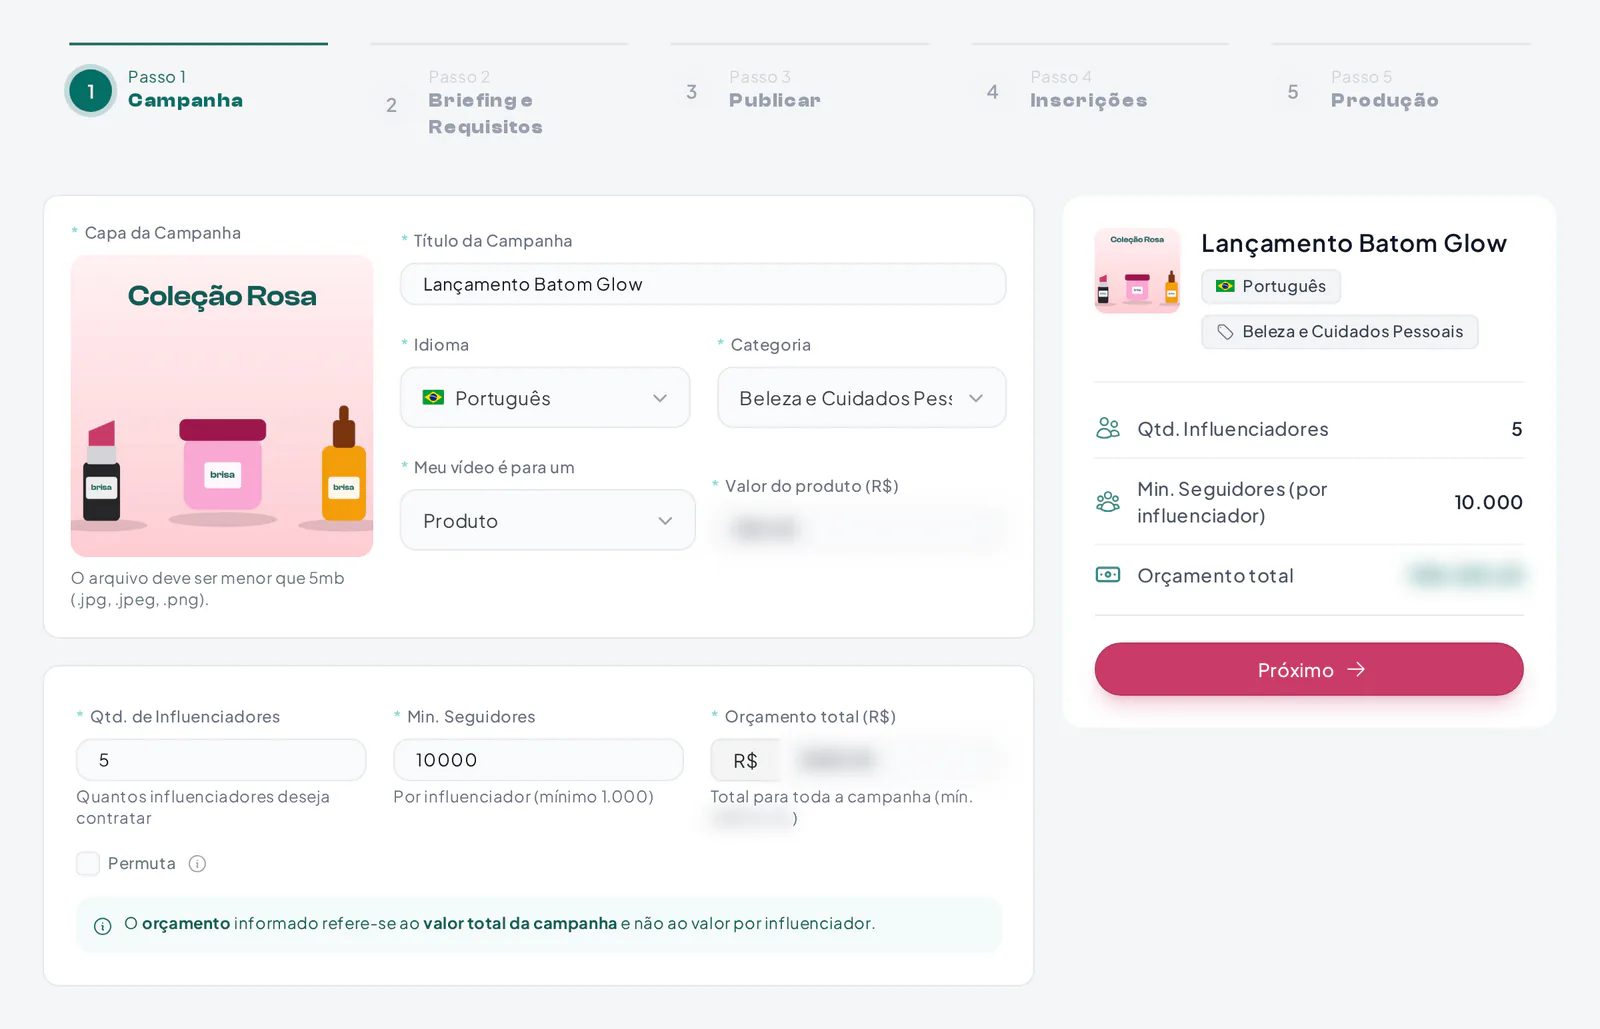Click the Coleção Rosa campaign cover image
Screen dimensions: 1600x1029
[x=222, y=406]
